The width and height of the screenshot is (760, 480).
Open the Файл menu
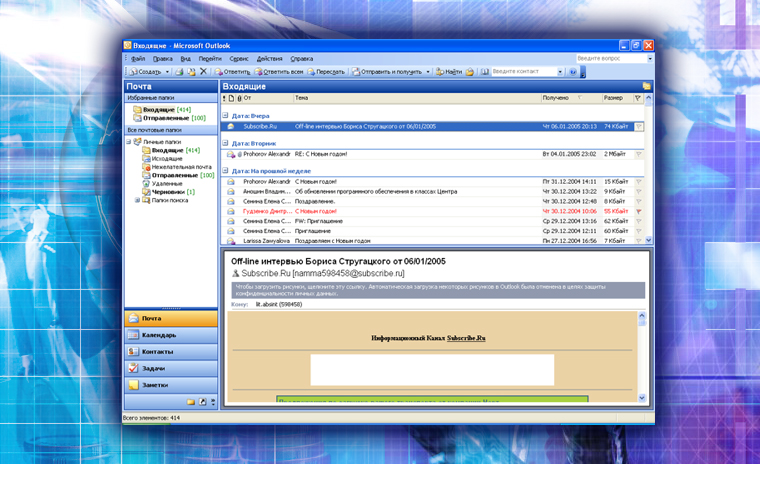[138, 59]
